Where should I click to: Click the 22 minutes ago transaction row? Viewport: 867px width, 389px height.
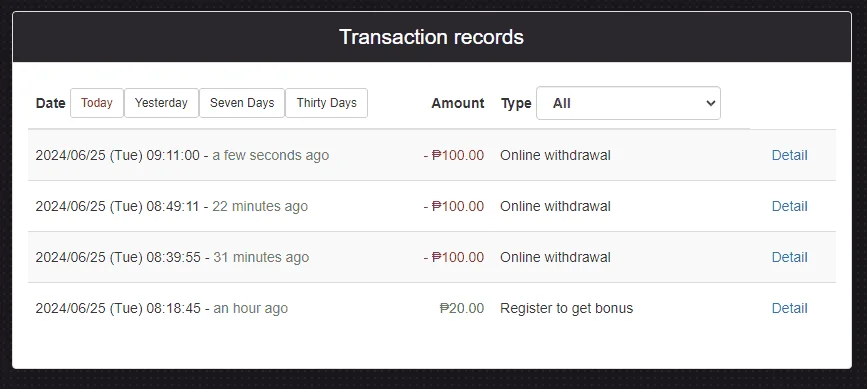[432, 206]
